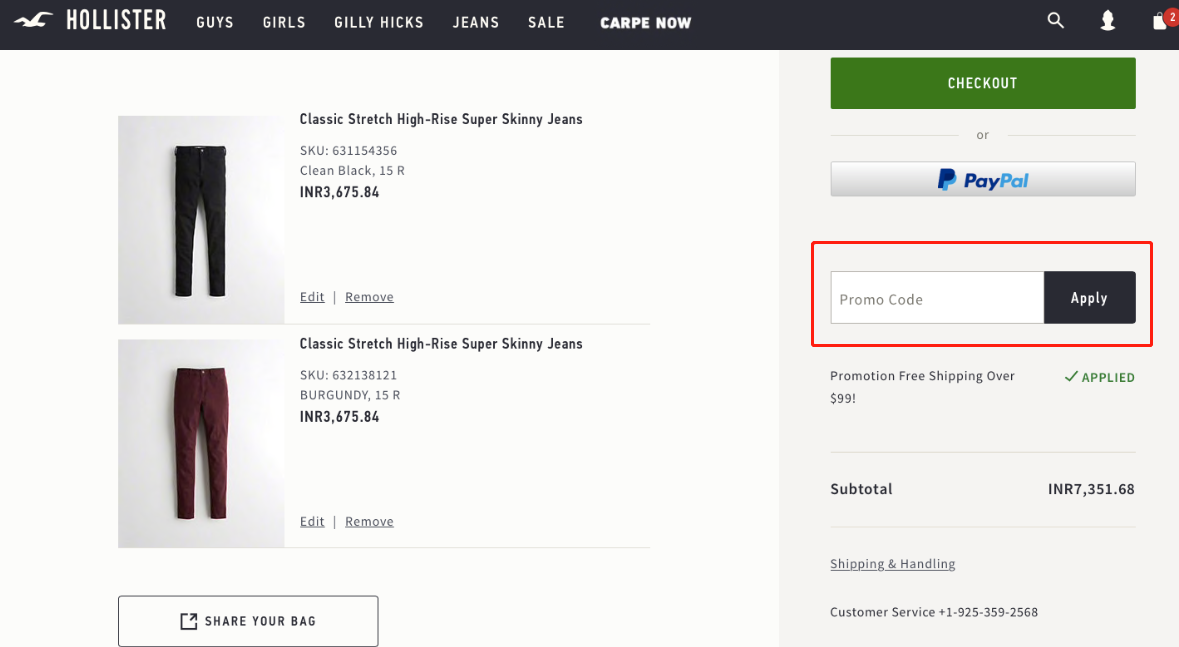Viewport: 1179px width, 647px height.
Task: Select the Subtotal amount INR7,351.68
Action: tap(1091, 489)
